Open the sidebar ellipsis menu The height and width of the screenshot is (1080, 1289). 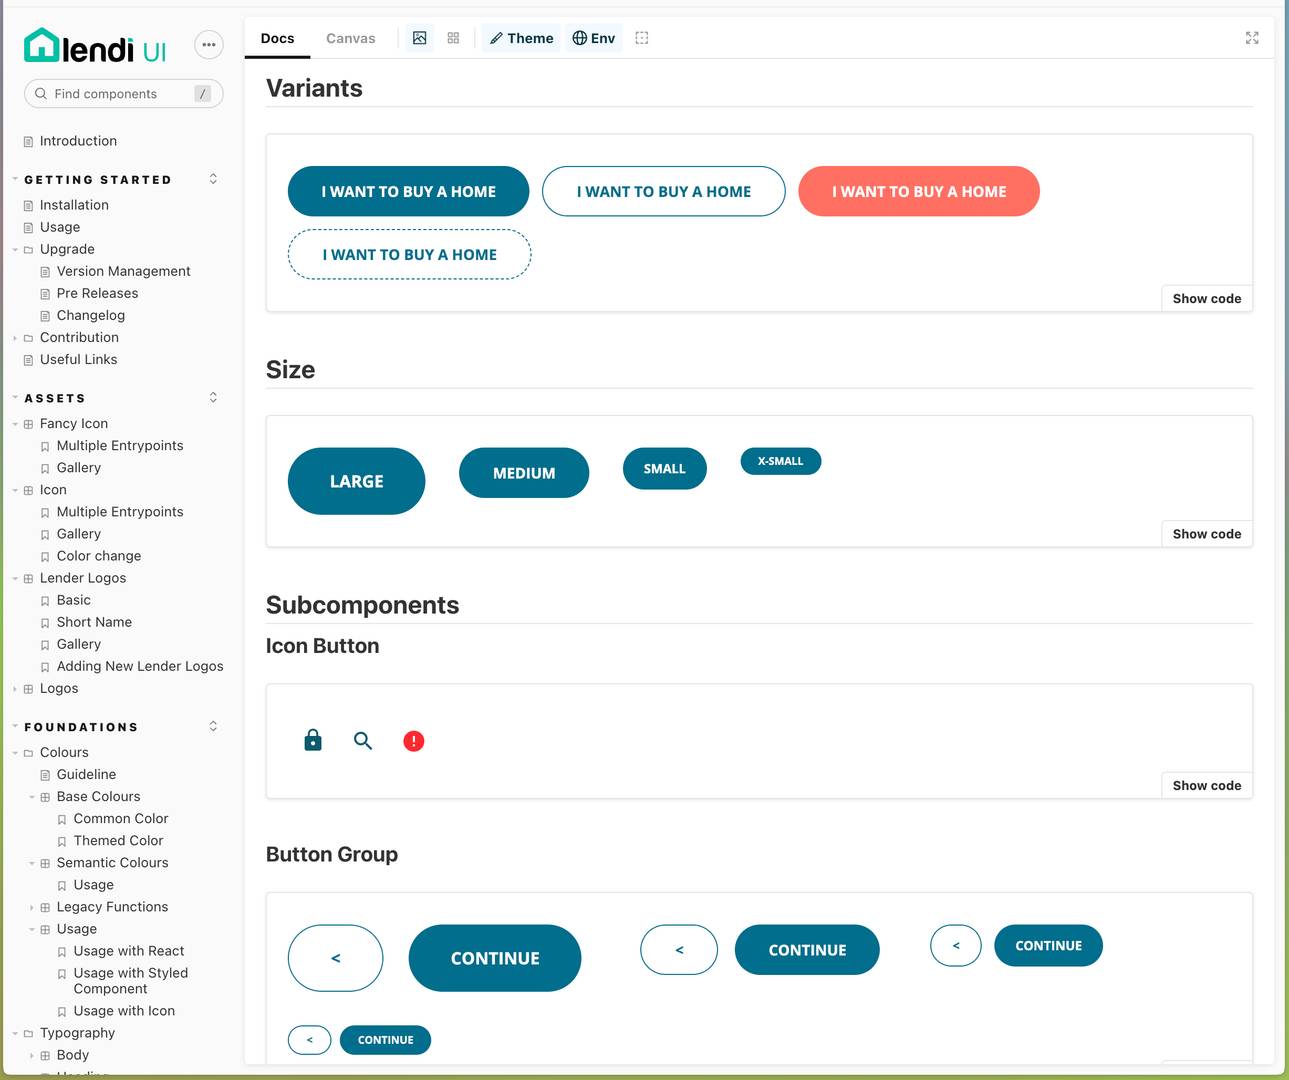(x=209, y=45)
